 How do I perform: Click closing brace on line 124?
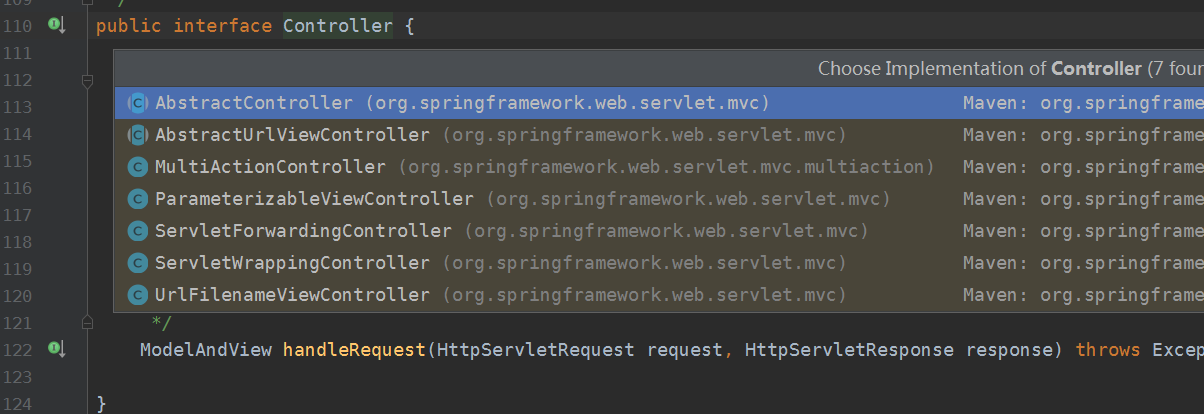coord(101,404)
